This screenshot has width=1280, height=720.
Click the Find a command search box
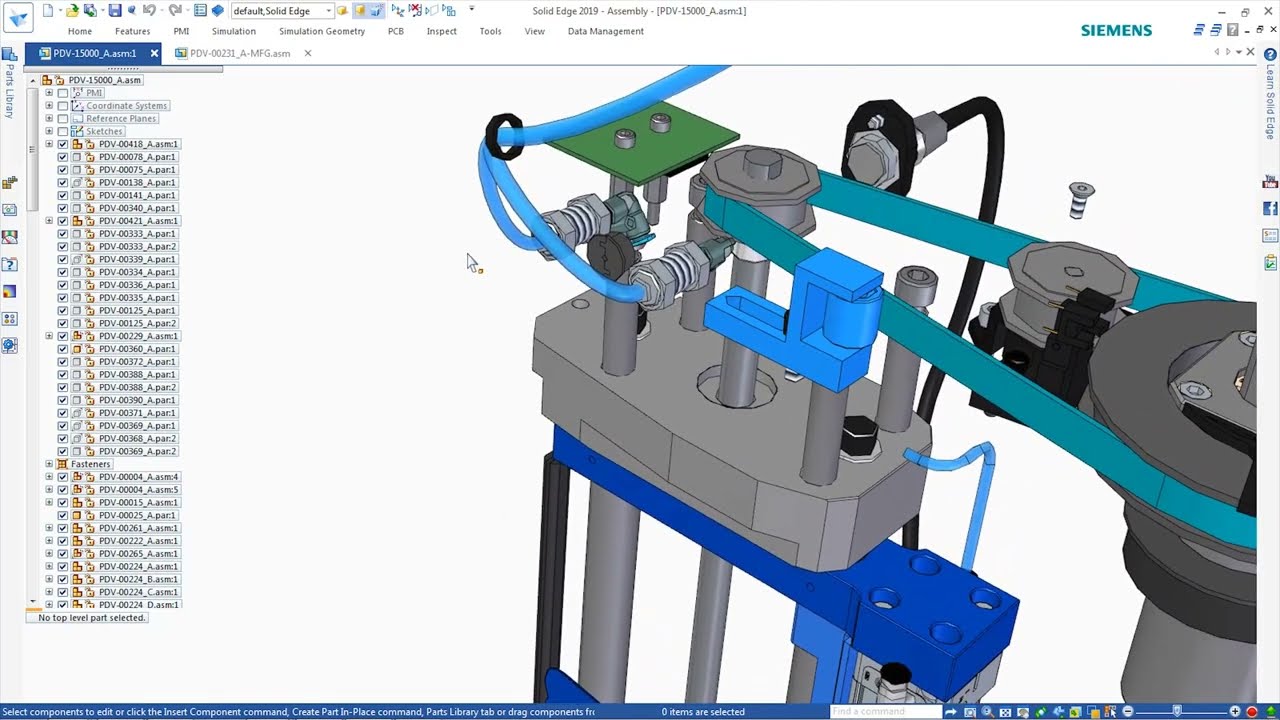click(x=885, y=712)
